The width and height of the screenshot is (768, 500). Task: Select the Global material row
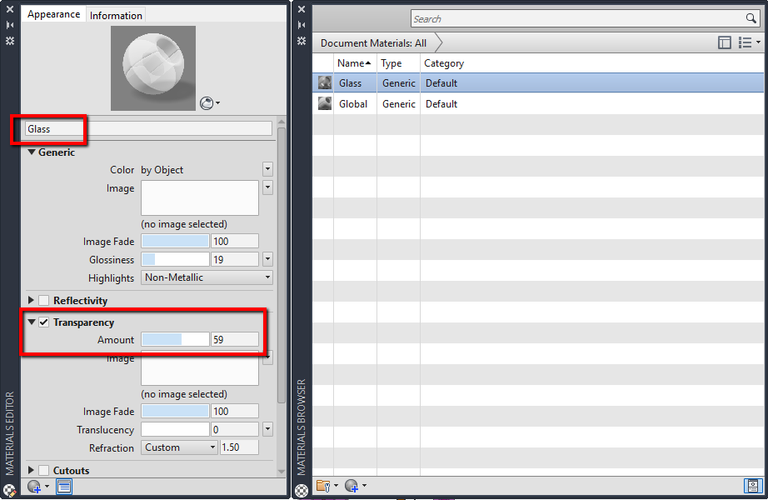(352, 104)
